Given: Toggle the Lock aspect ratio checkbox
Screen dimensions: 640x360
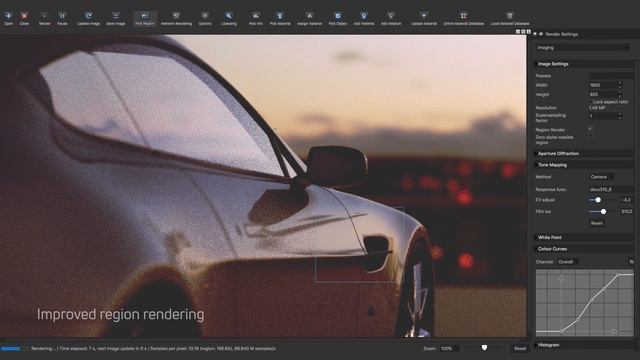Looking at the screenshot, I should pos(590,102).
